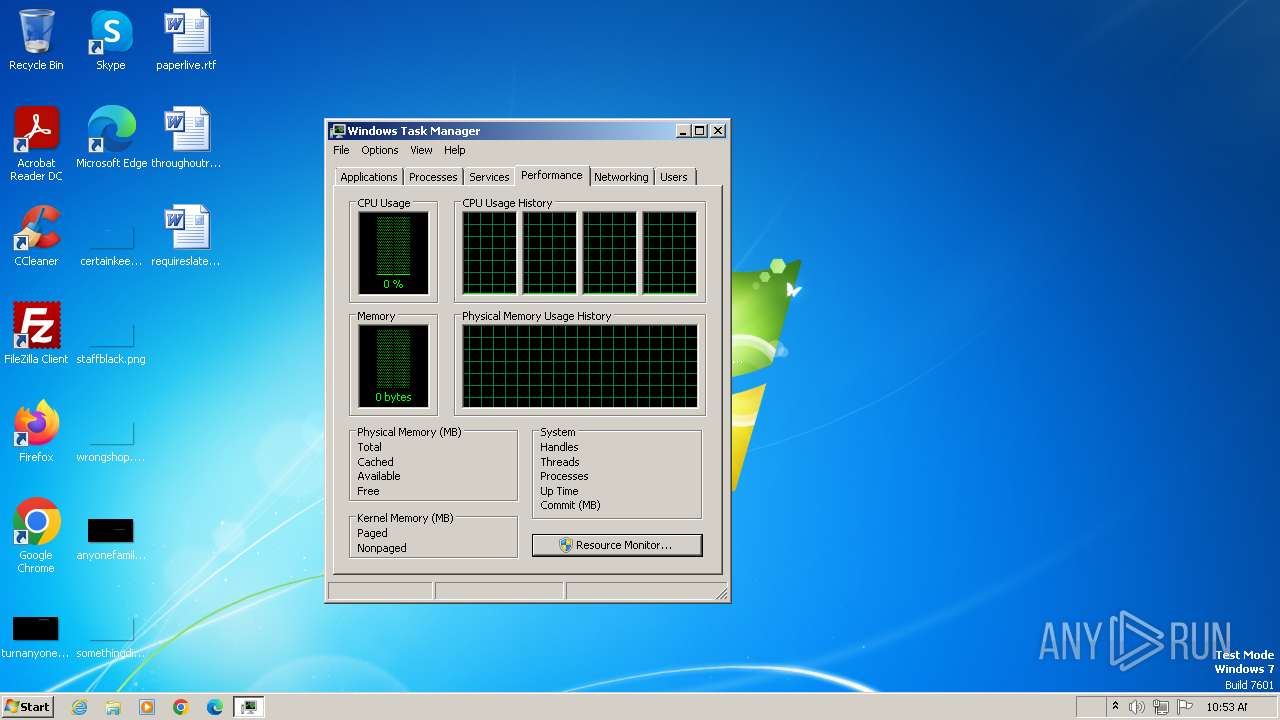This screenshot has width=1280, height=720.
Task: Click the 'Handles' label in System
Action: [559, 447]
